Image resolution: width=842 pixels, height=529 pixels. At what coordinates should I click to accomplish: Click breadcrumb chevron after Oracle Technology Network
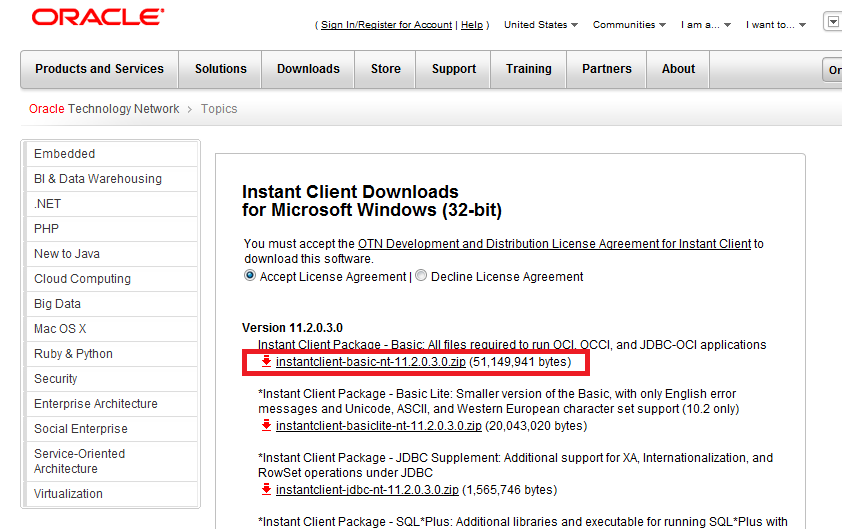(x=190, y=110)
